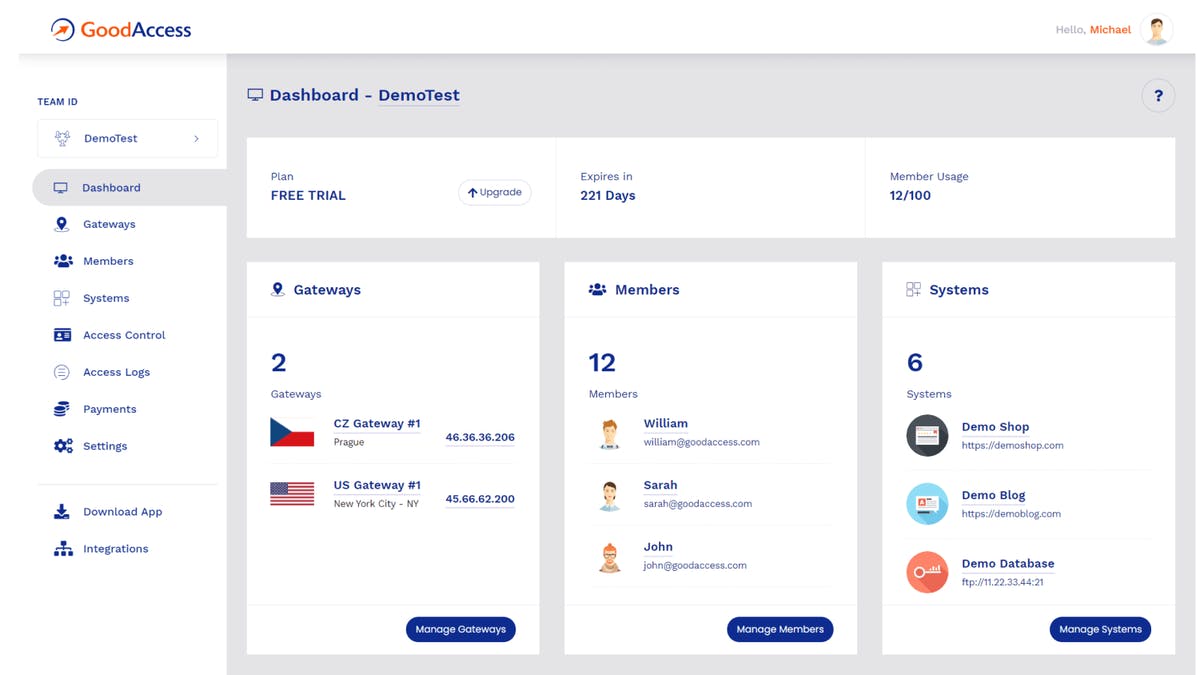Click John's avatar
1200x675 pixels.
(x=610, y=557)
